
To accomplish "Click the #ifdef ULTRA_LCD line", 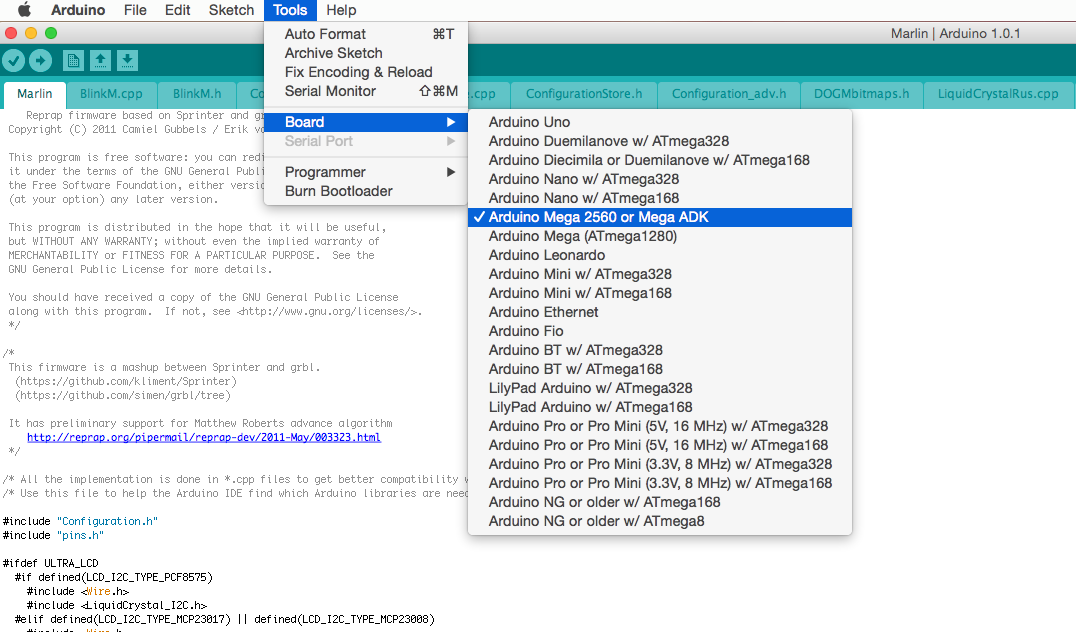I will tap(51, 563).
